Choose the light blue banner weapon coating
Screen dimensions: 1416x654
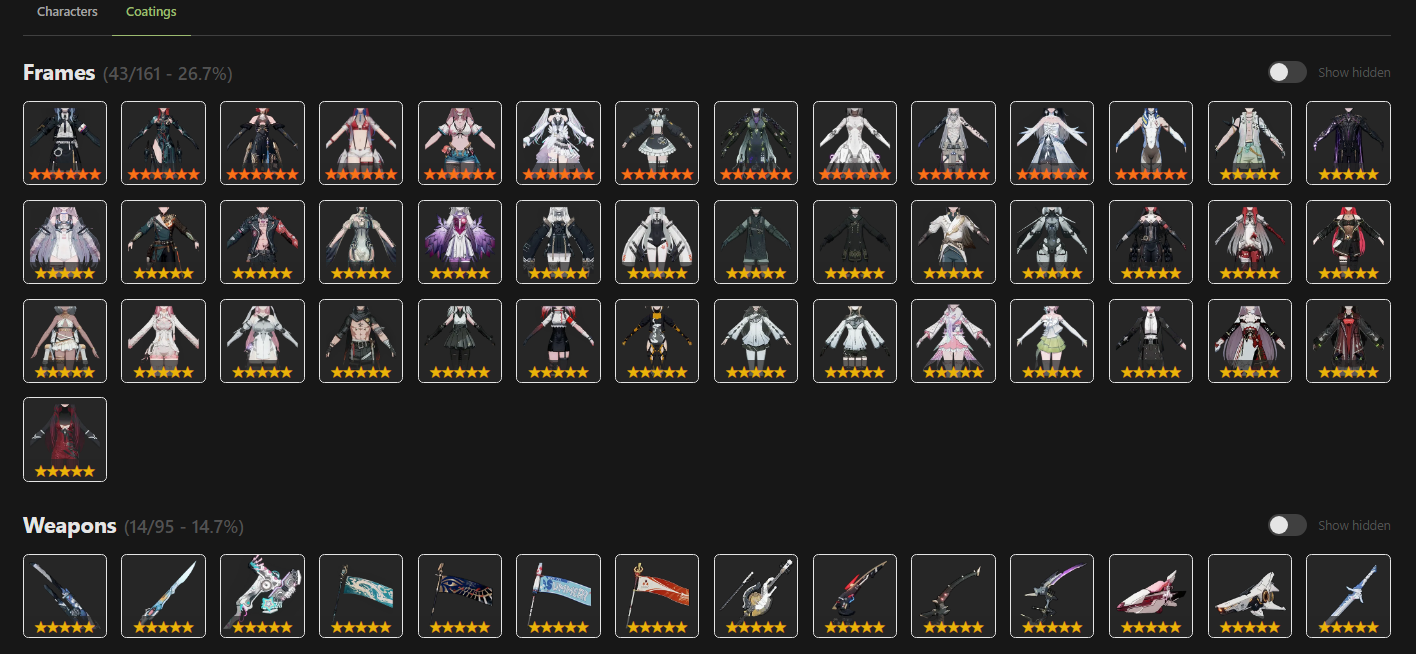point(559,596)
